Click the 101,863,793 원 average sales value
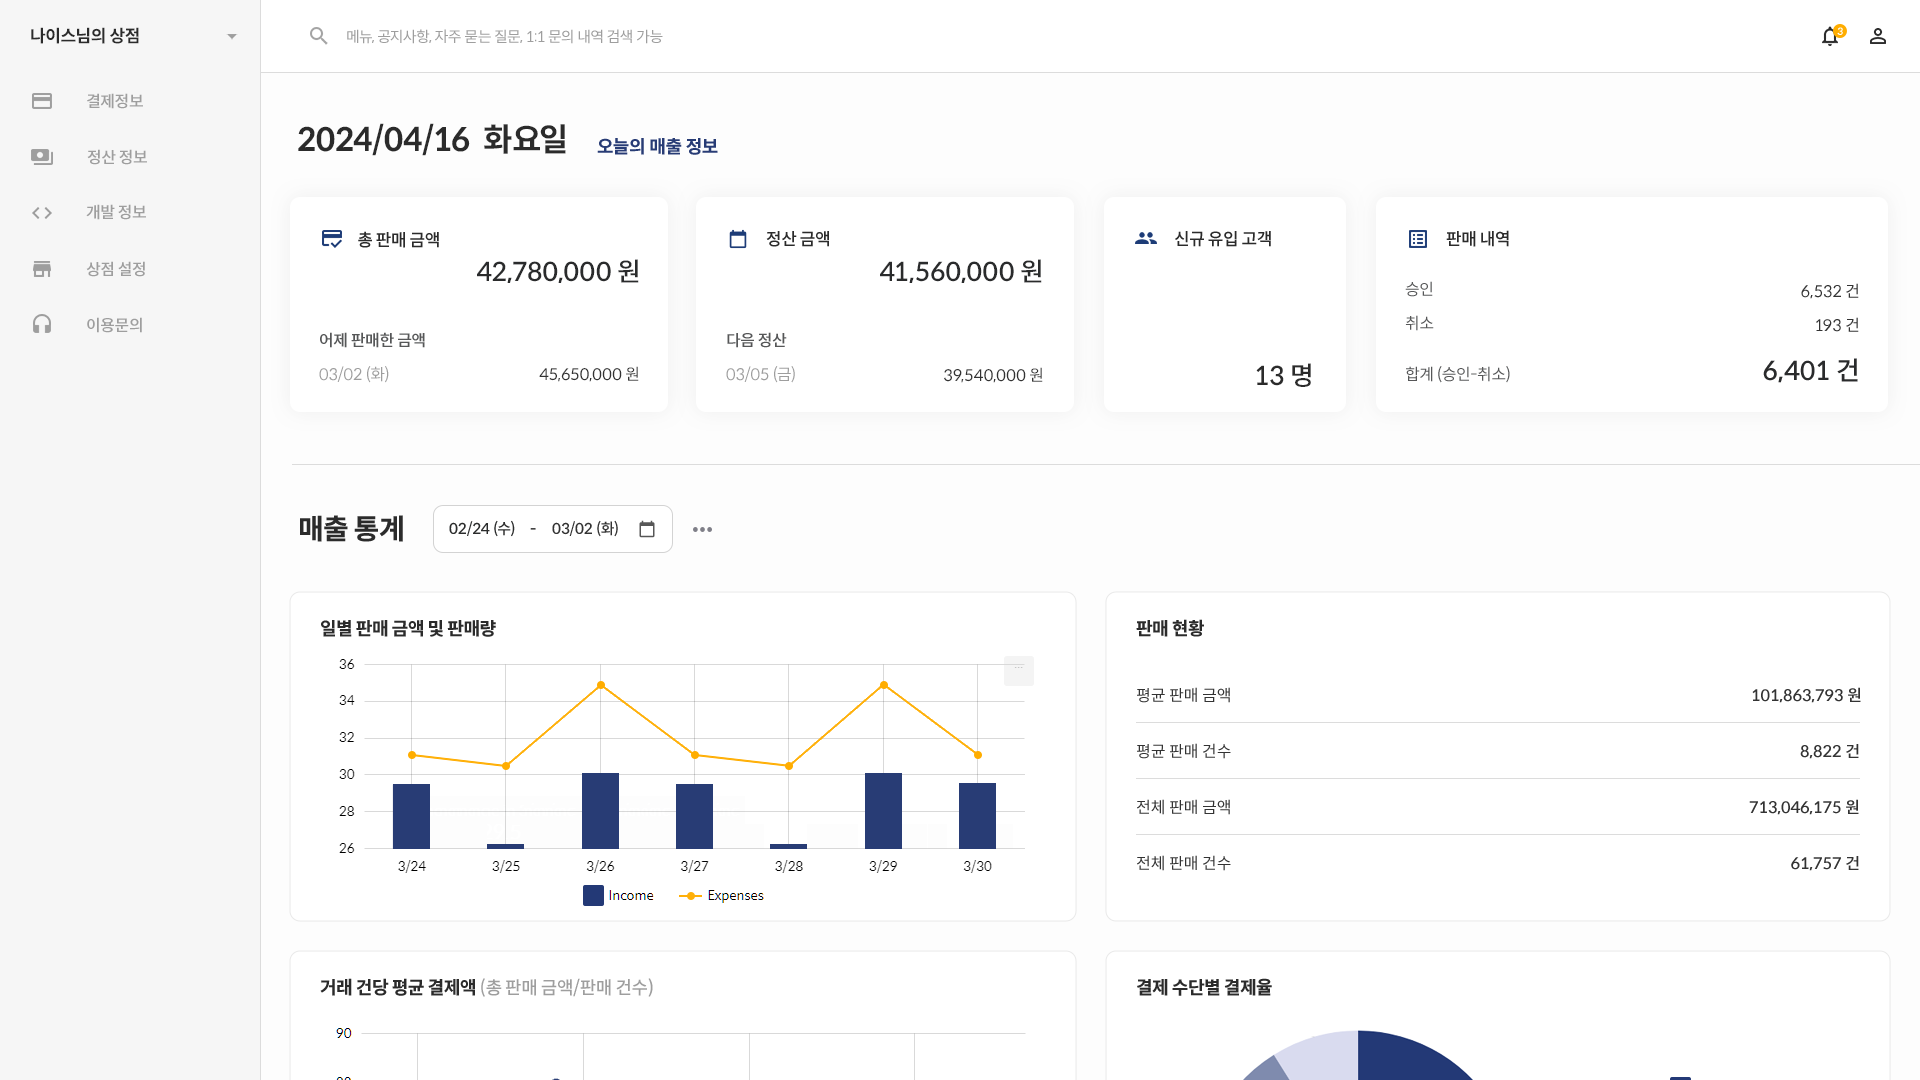 point(1806,695)
